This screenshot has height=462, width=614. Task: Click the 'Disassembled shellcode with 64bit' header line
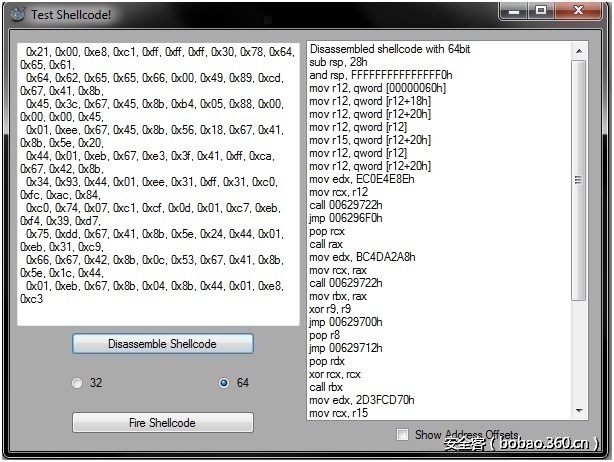tap(392, 49)
